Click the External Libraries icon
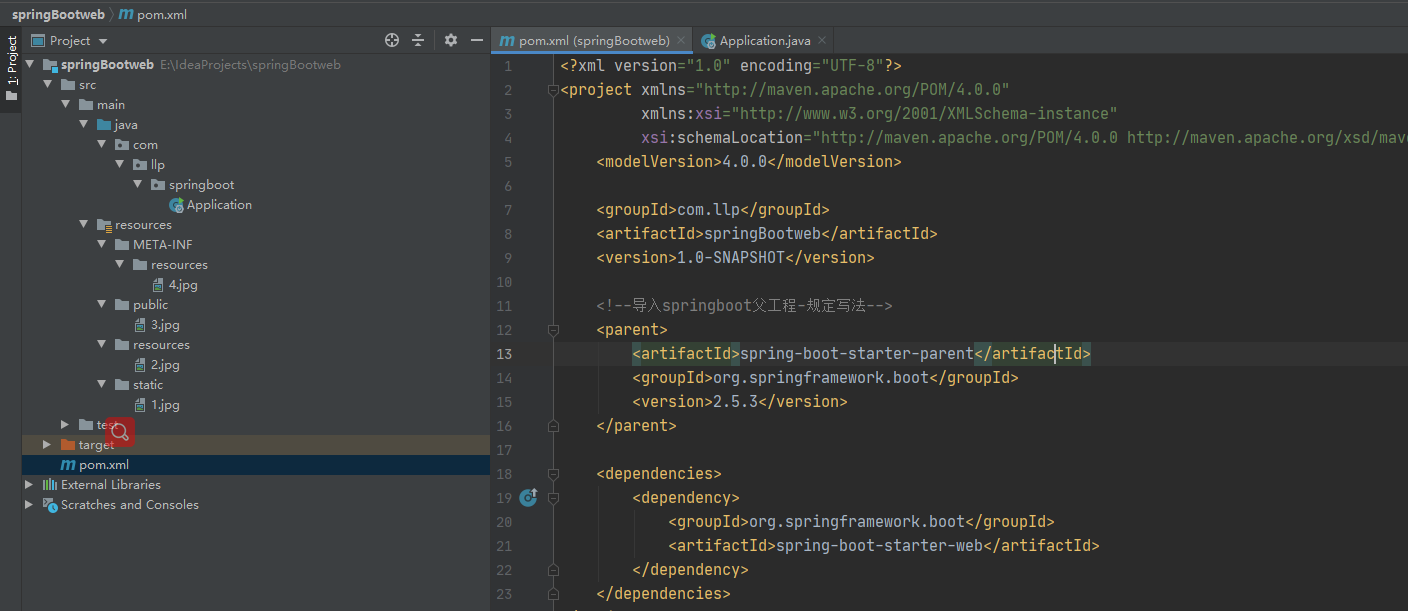 [x=50, y=484]
